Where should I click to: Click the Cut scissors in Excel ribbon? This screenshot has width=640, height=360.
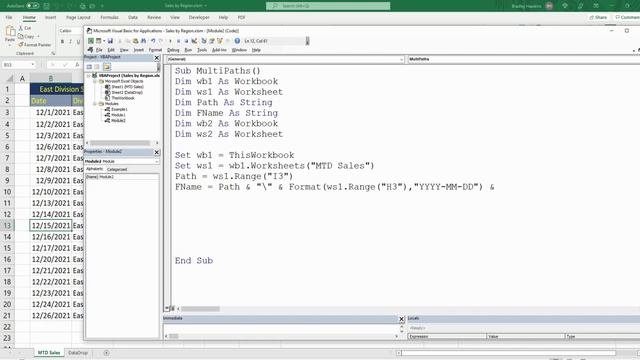(21, 28)
